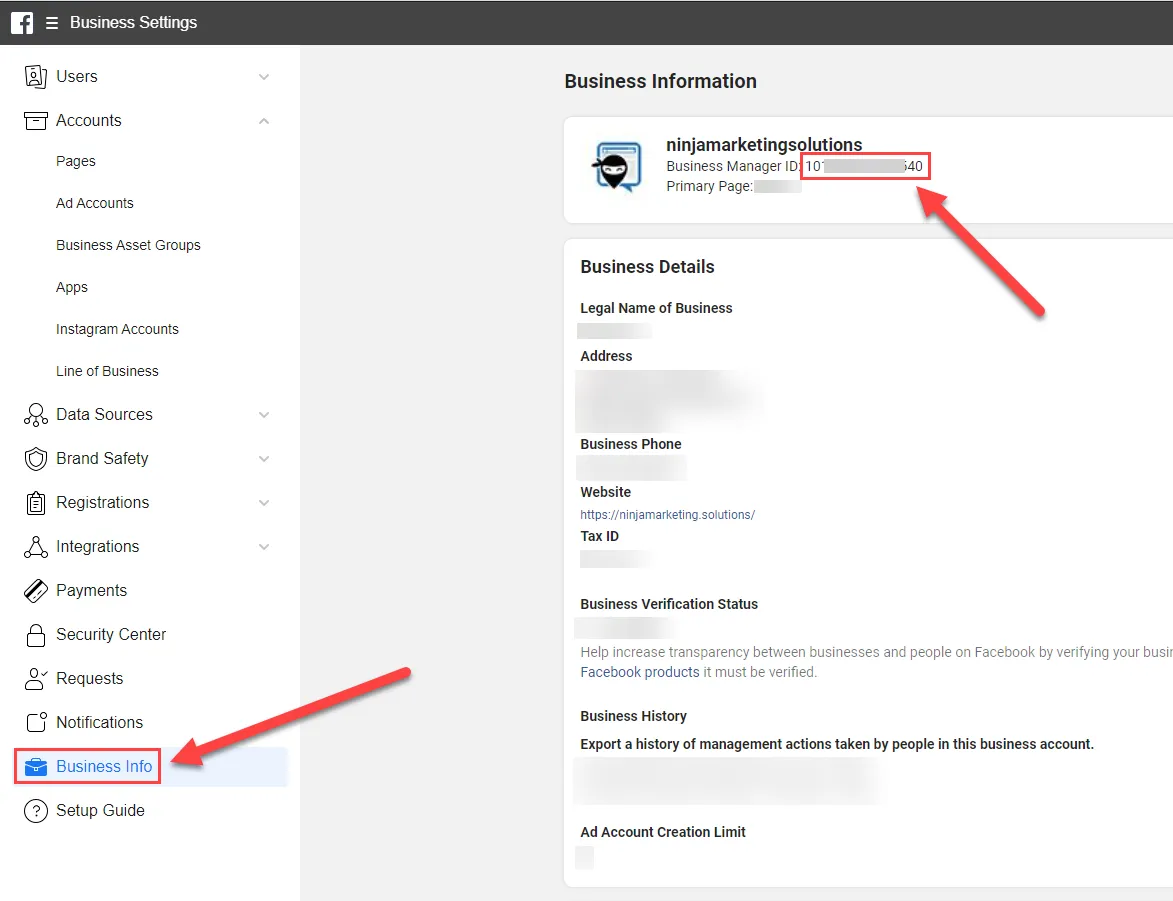Click the Primary Page label

(709, 186)
